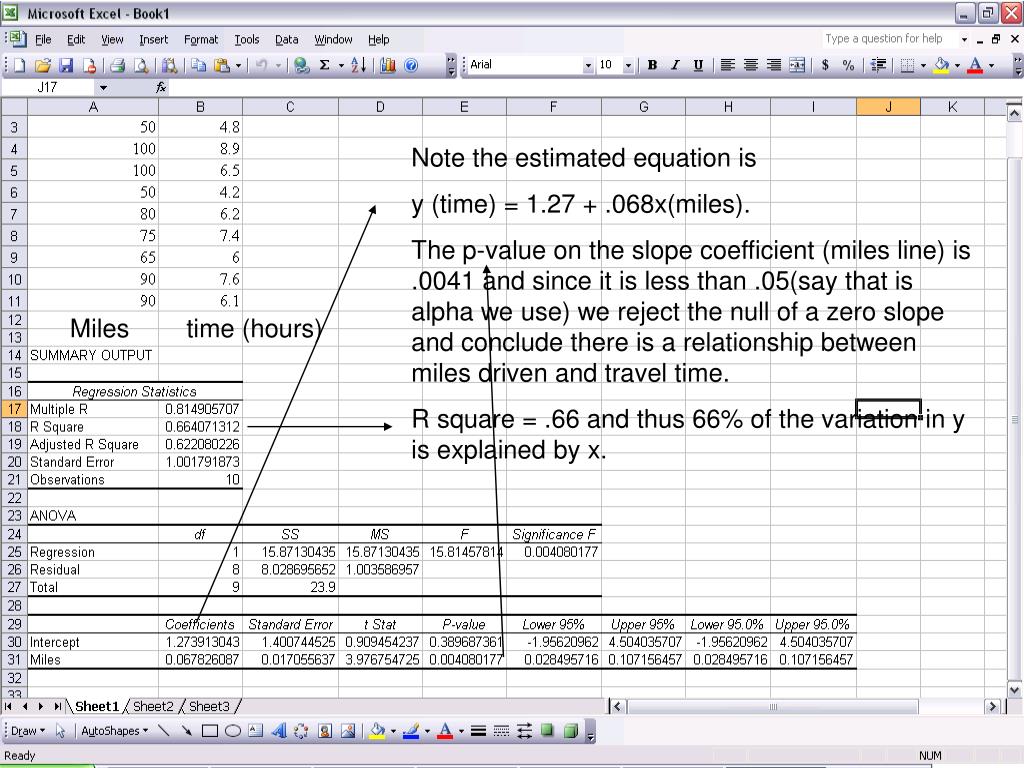Image resolution: width=1024 pixels, height=768 pixels.
Task: Open the File menu
Action: click(x=43, y=40)
